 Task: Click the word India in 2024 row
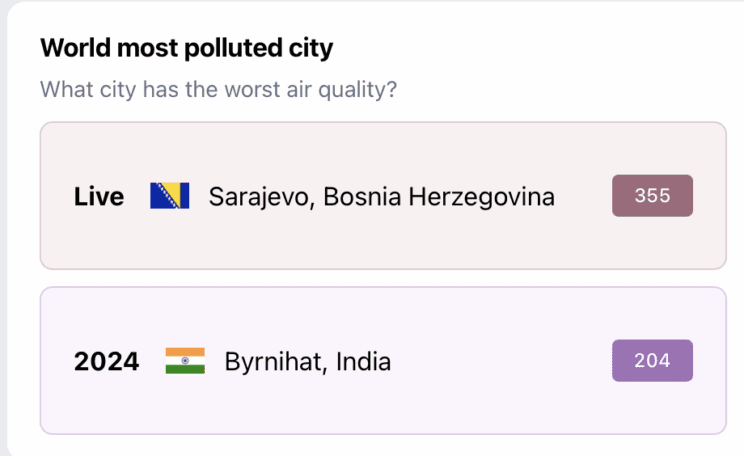(x=362, y=362)
